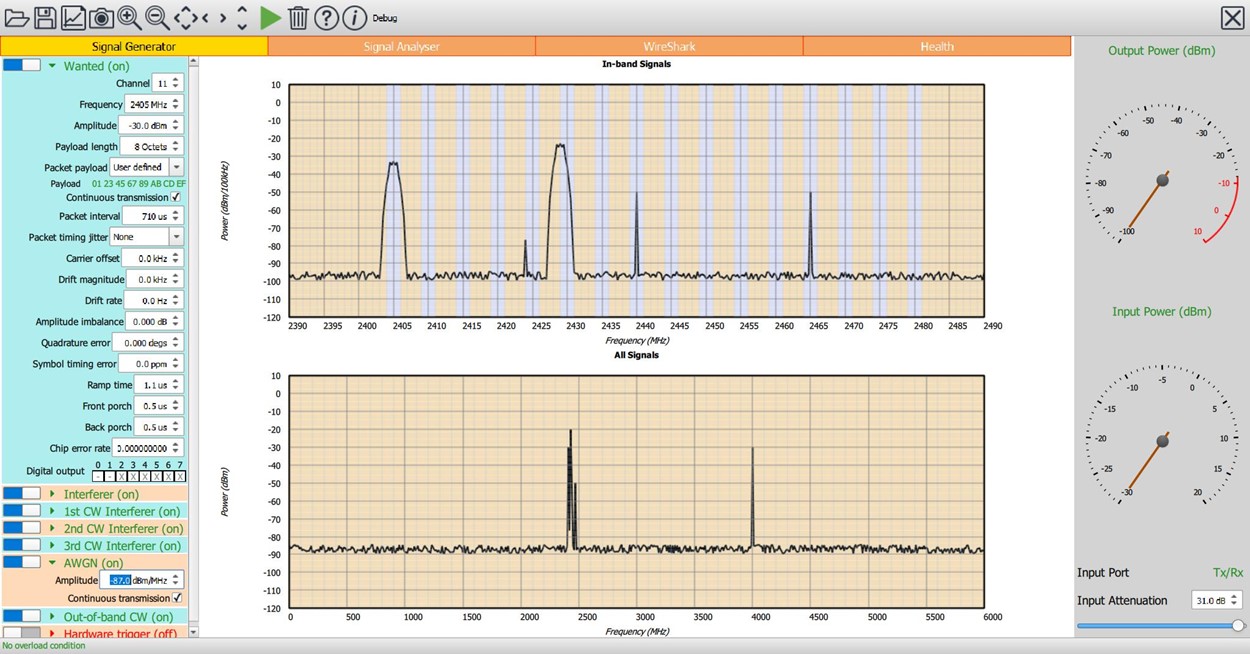Open the Packet payload dropdown

pos(176,167)
